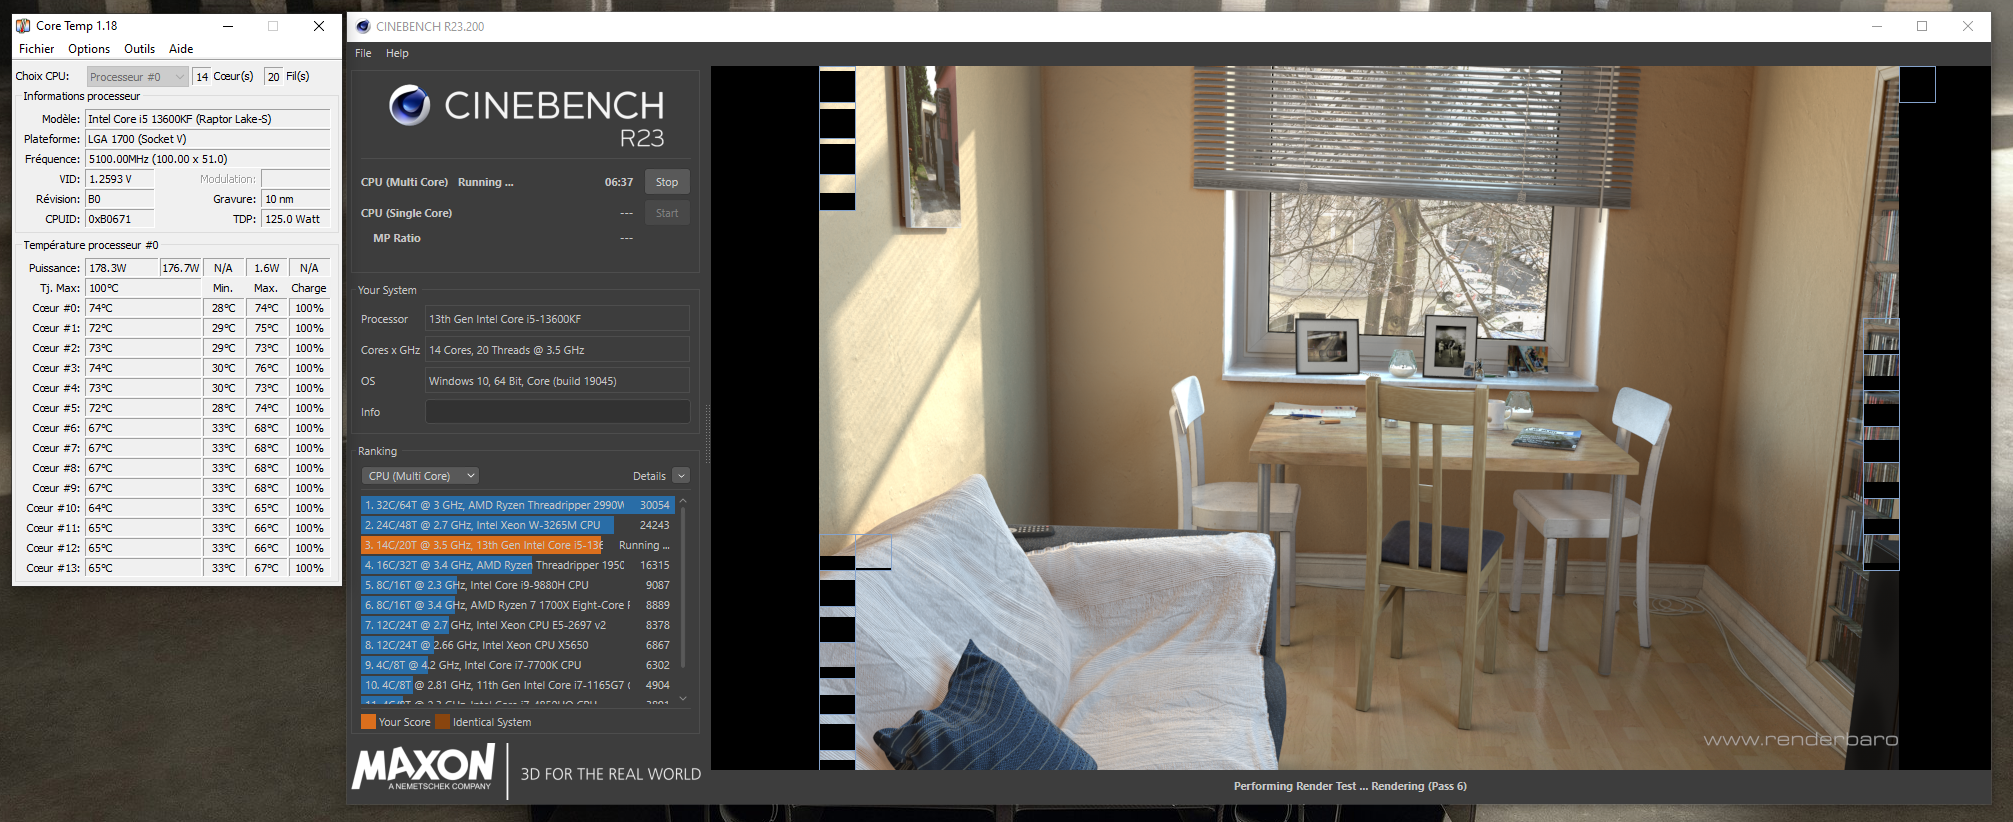This screenshot has width=2013, height=822.
Task: Click the Puissance 178.3W value
Action: pyautogui.click(x=122, y=268)
